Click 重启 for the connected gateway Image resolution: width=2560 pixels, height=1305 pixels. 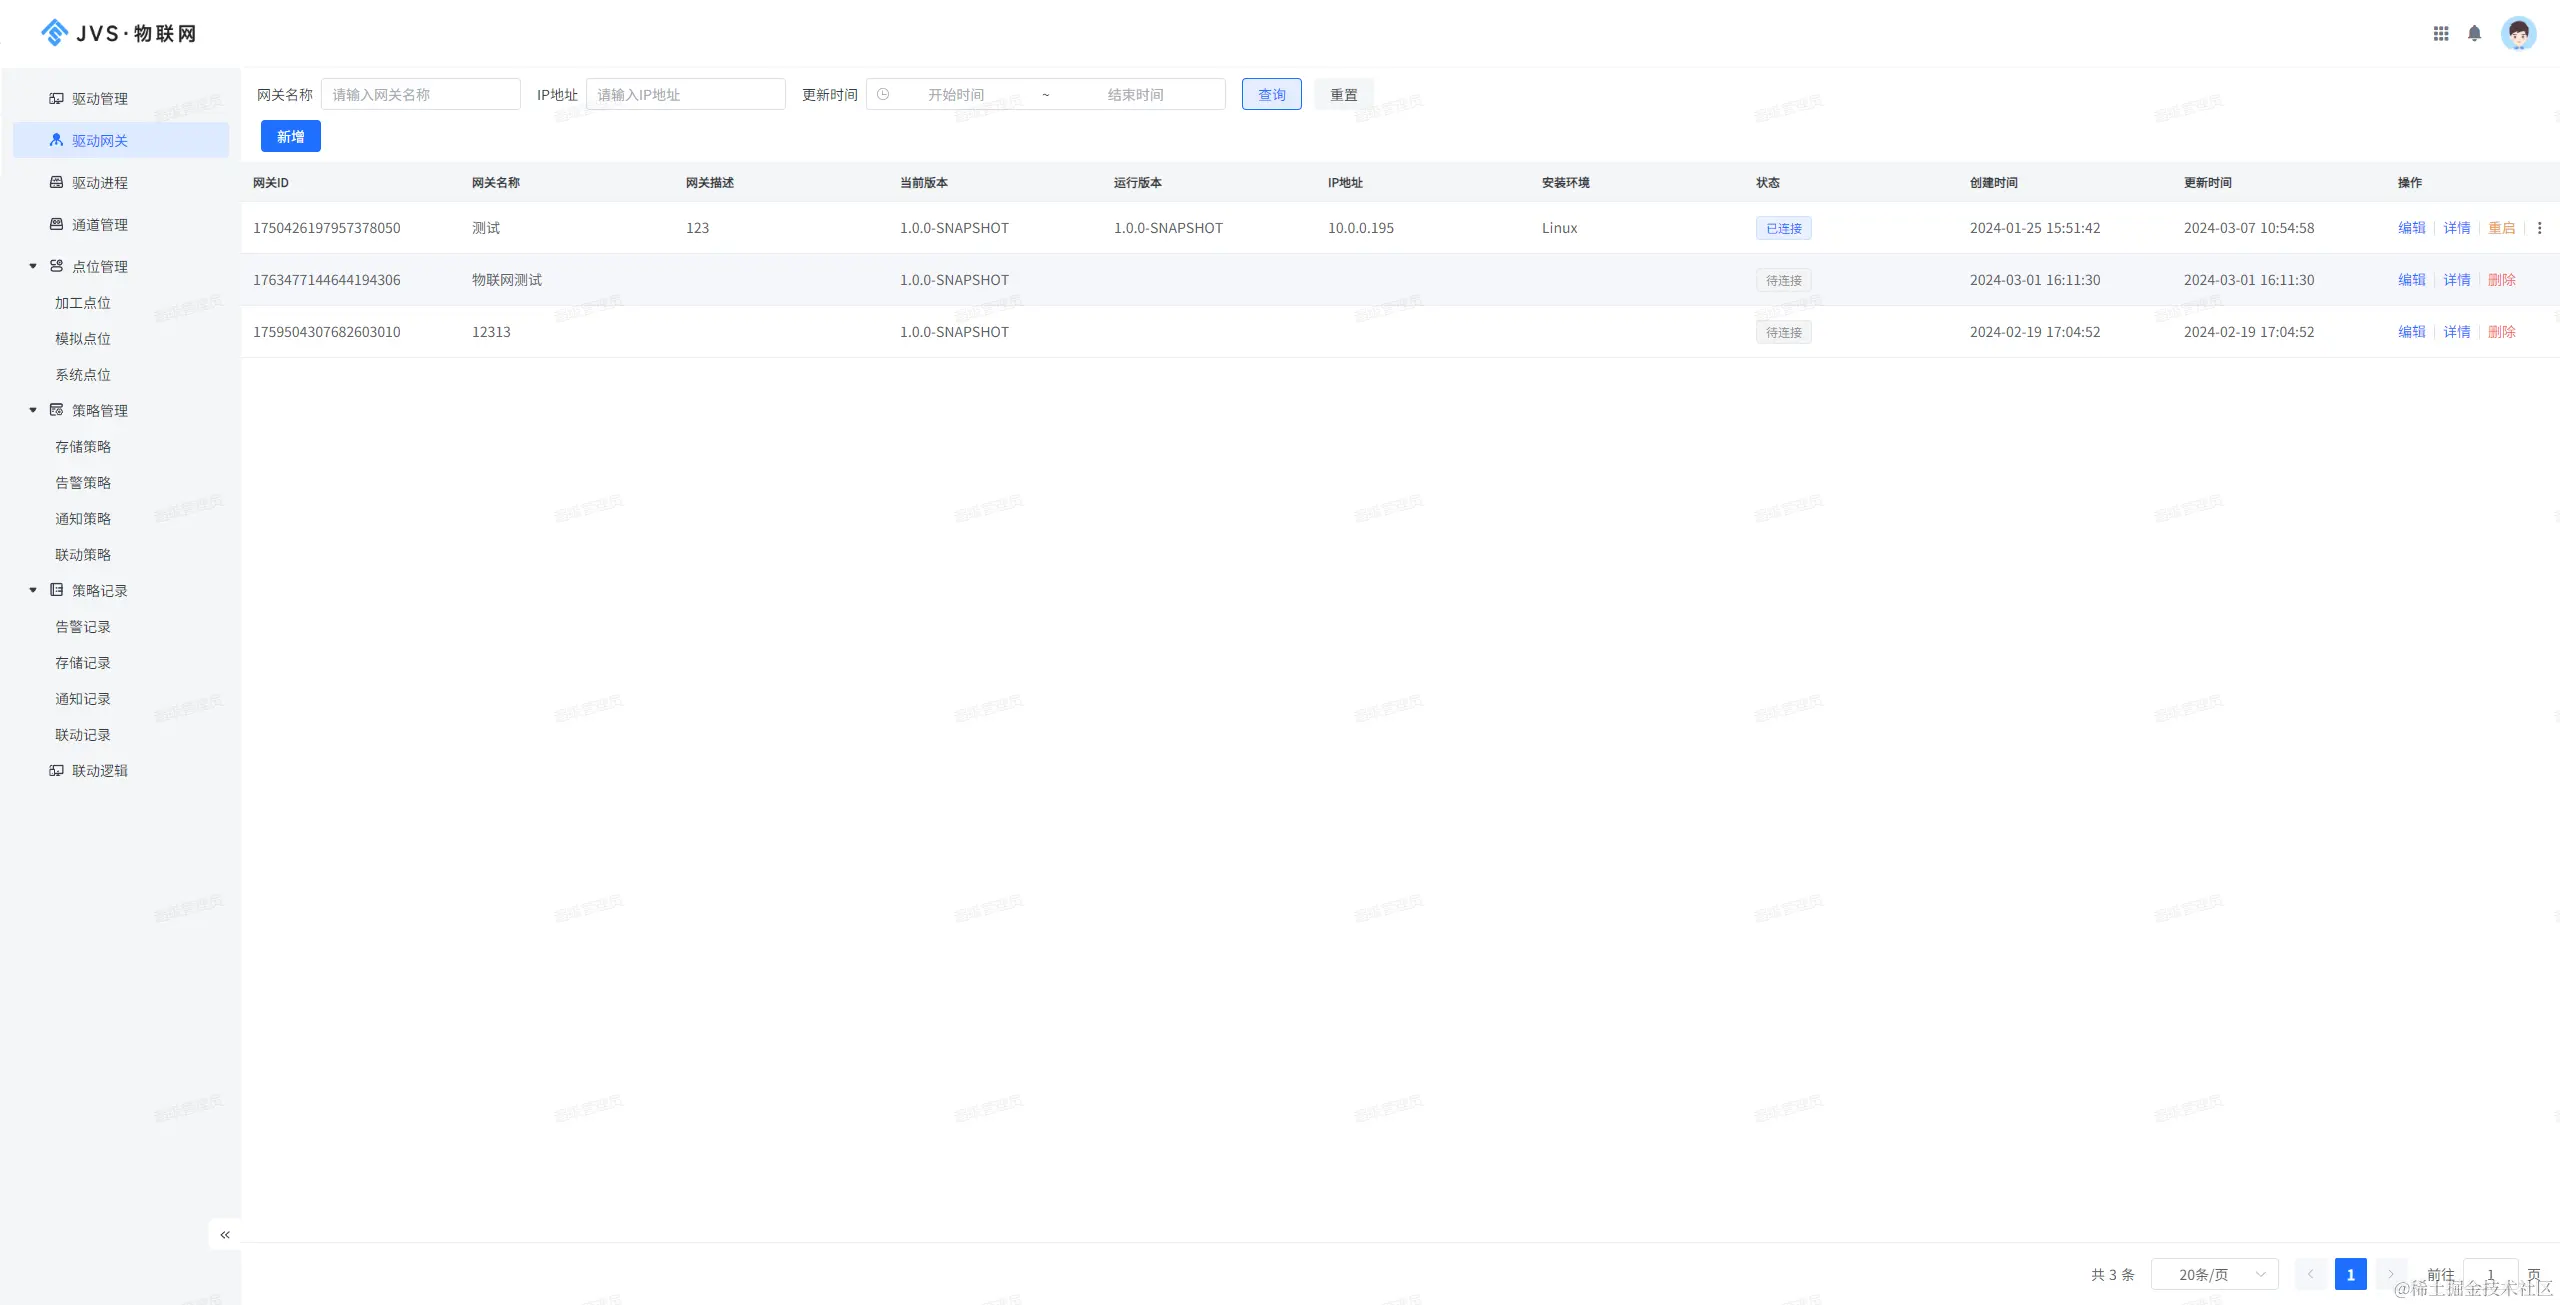pyautogui.click(x=2501, y=228)
